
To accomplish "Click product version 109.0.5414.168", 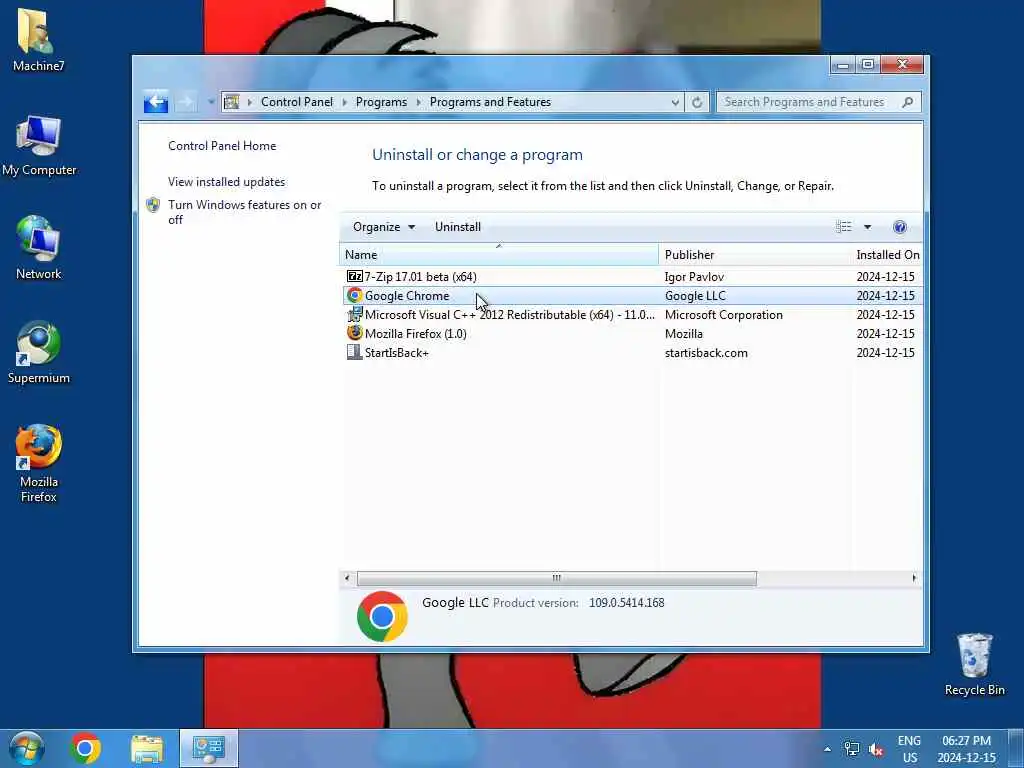I will click(x=626, y=603).
